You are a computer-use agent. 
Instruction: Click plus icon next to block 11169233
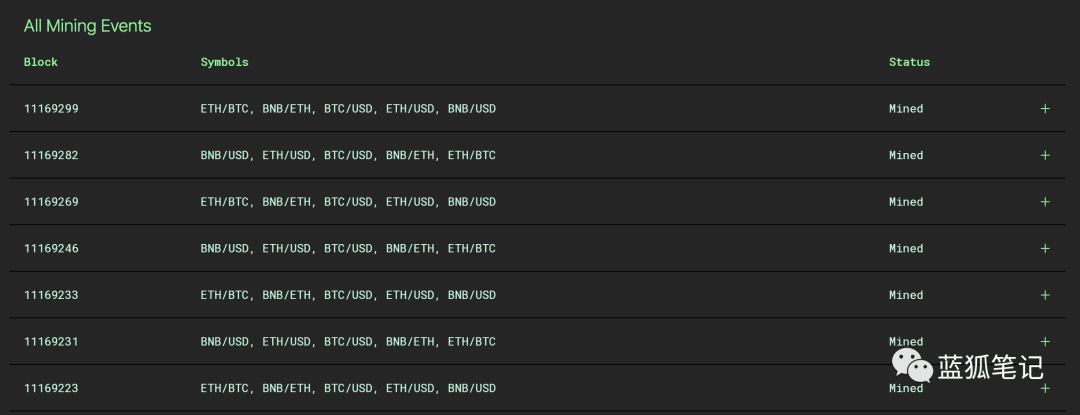[1045, 295]
